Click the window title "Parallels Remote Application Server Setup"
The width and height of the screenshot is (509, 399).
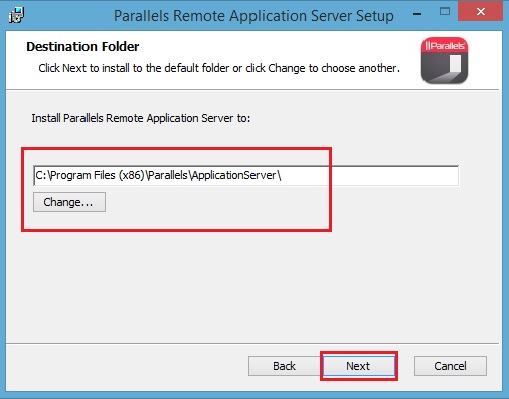point(254,16)
